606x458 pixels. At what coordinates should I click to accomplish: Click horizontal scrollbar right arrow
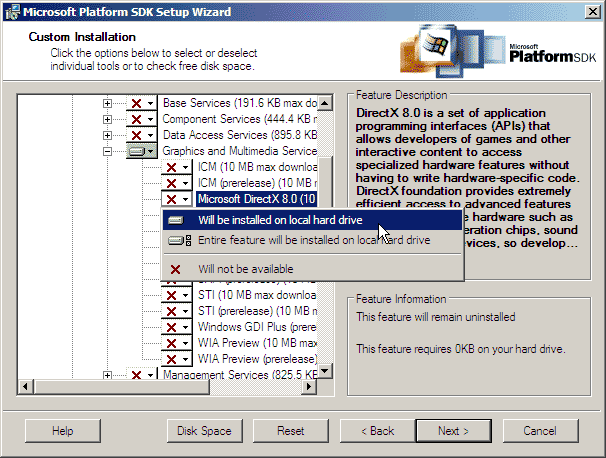[309, 386]
